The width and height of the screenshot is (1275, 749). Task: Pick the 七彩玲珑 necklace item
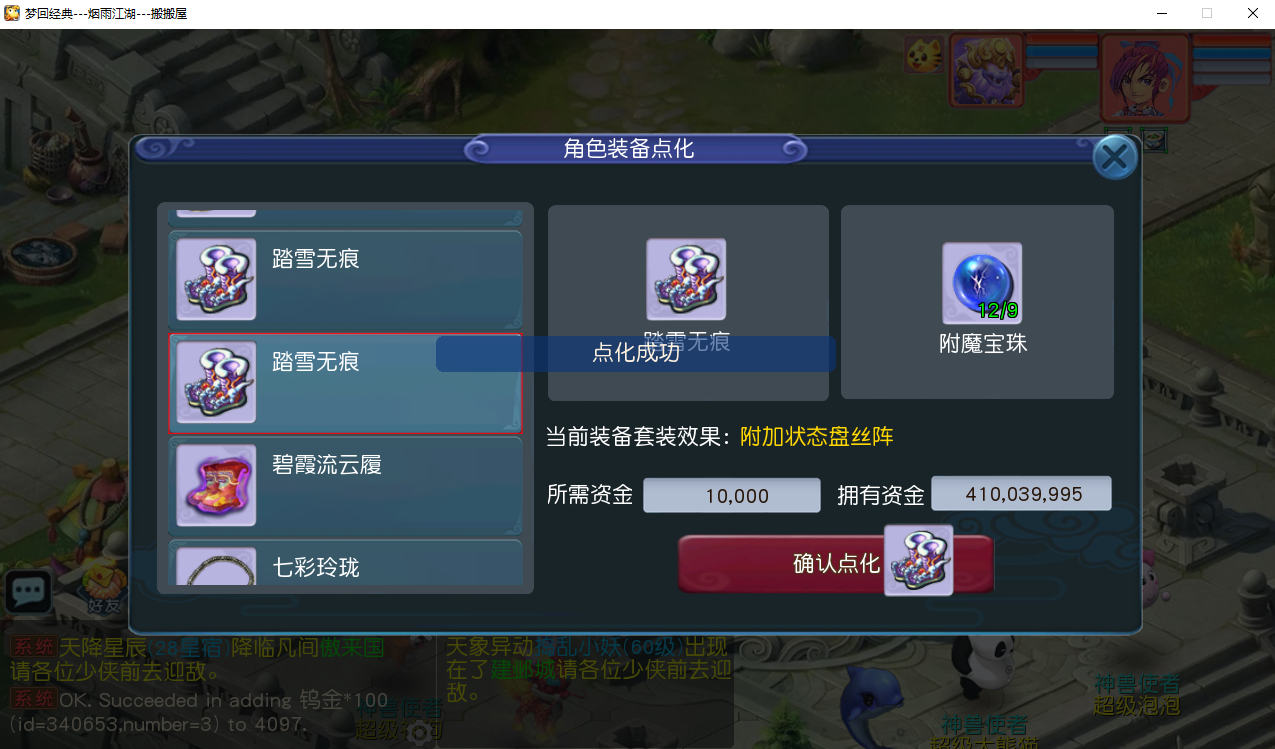click(345, 564)
